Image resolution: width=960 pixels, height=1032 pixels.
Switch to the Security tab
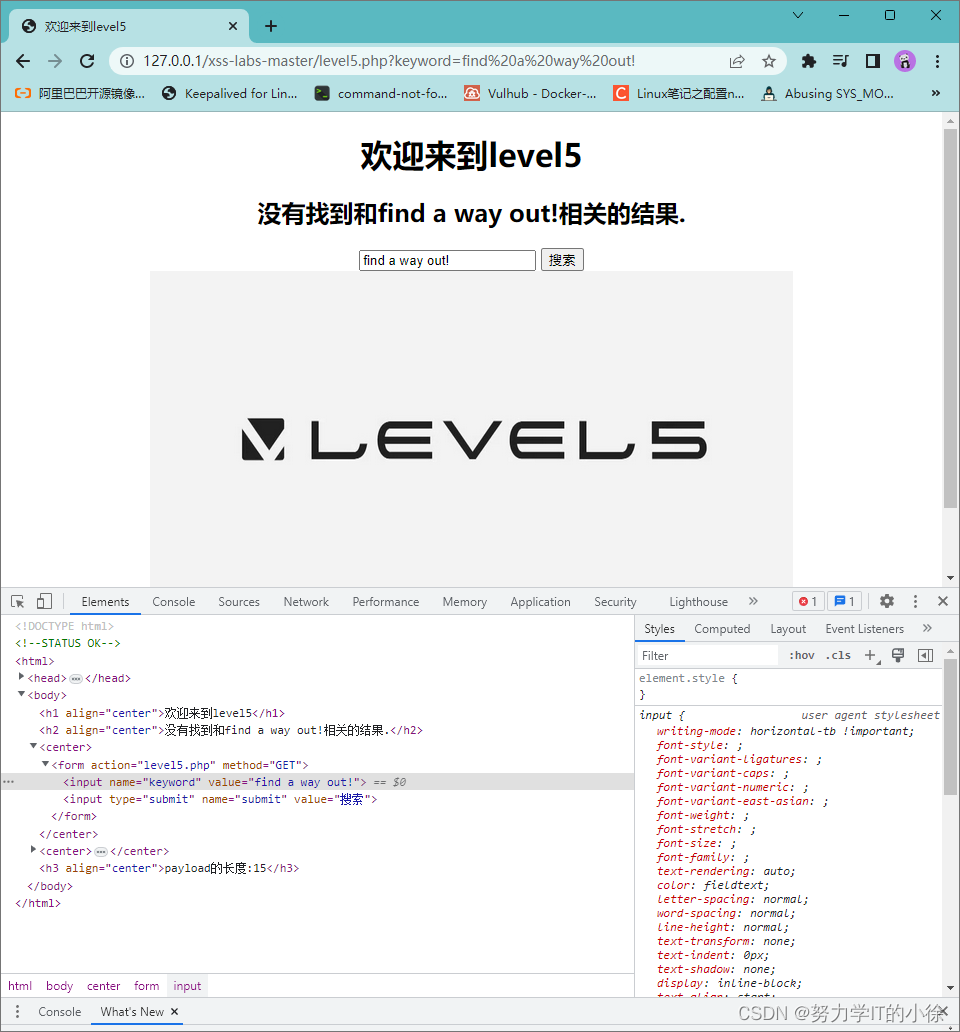pyautogui.click(x=615, y=602)
